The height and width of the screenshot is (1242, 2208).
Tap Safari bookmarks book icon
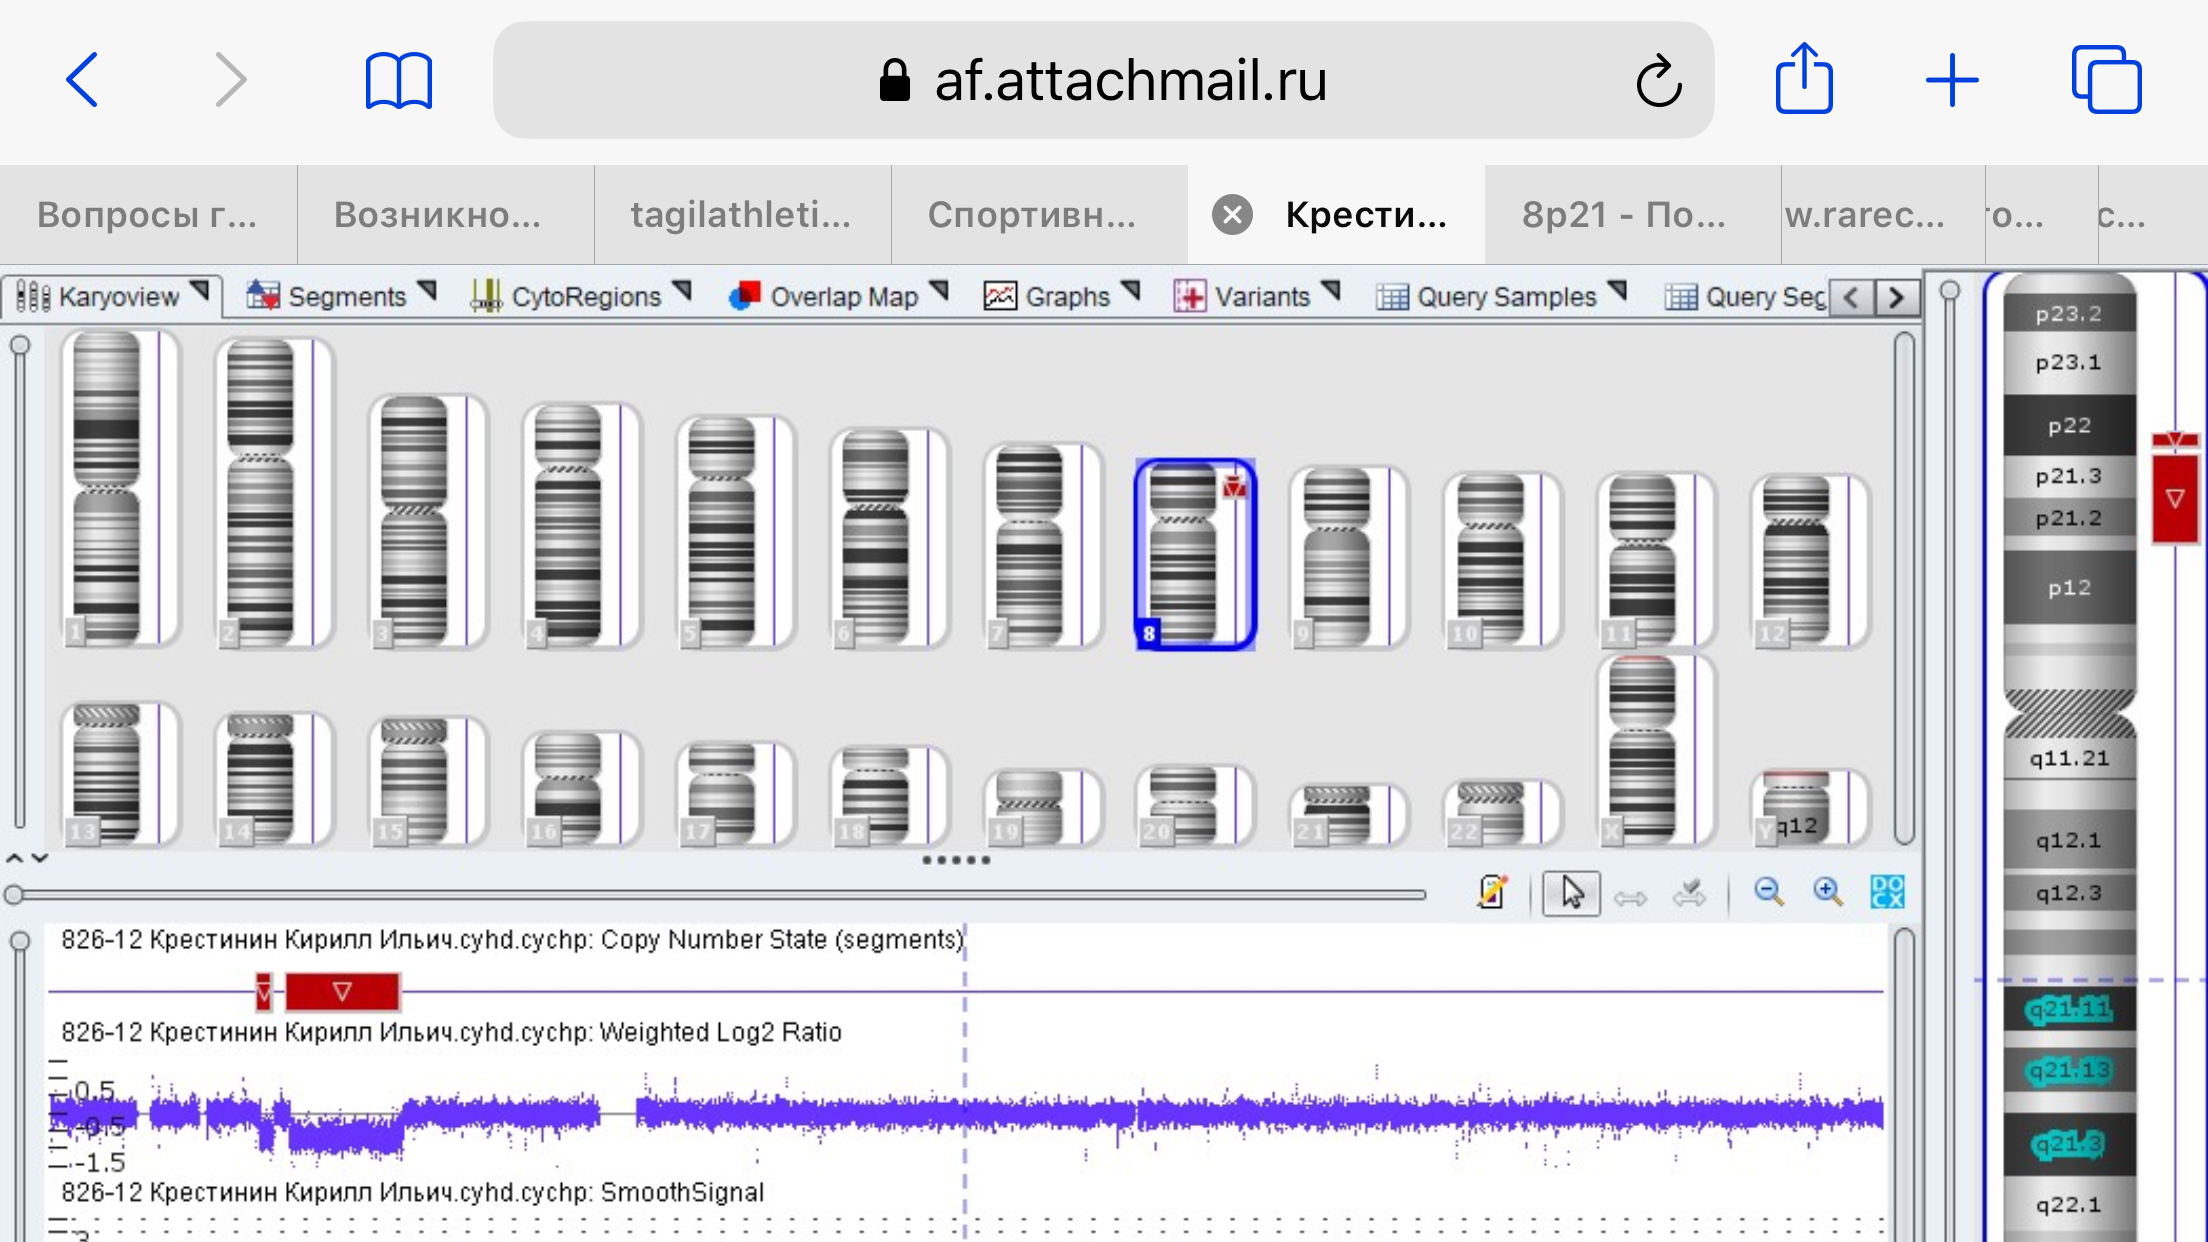tap(398, 80)
